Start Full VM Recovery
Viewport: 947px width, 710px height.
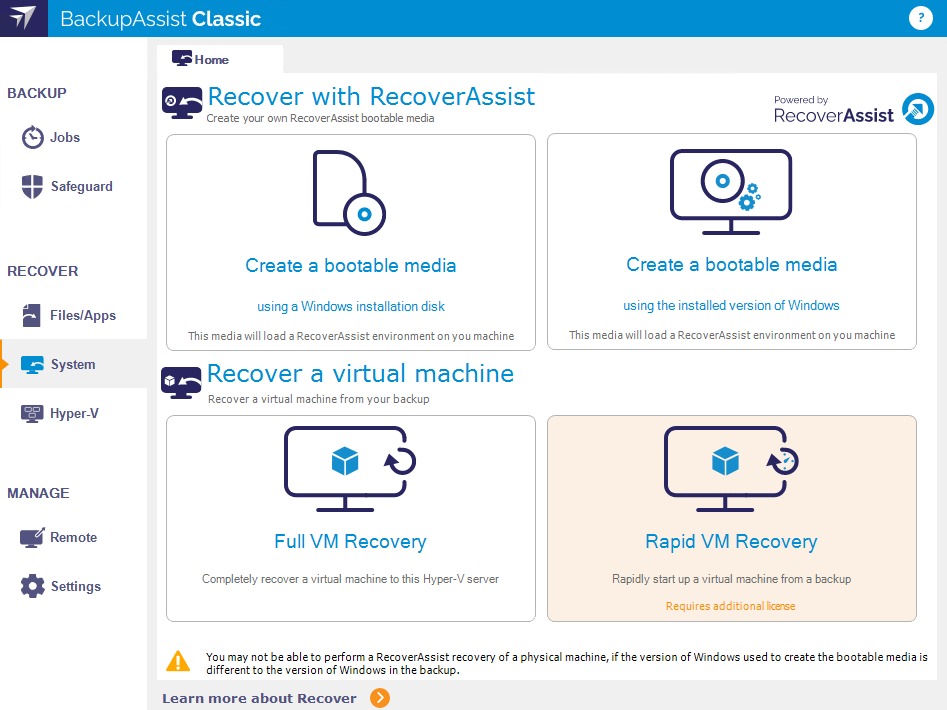click(x=351, y=519)
